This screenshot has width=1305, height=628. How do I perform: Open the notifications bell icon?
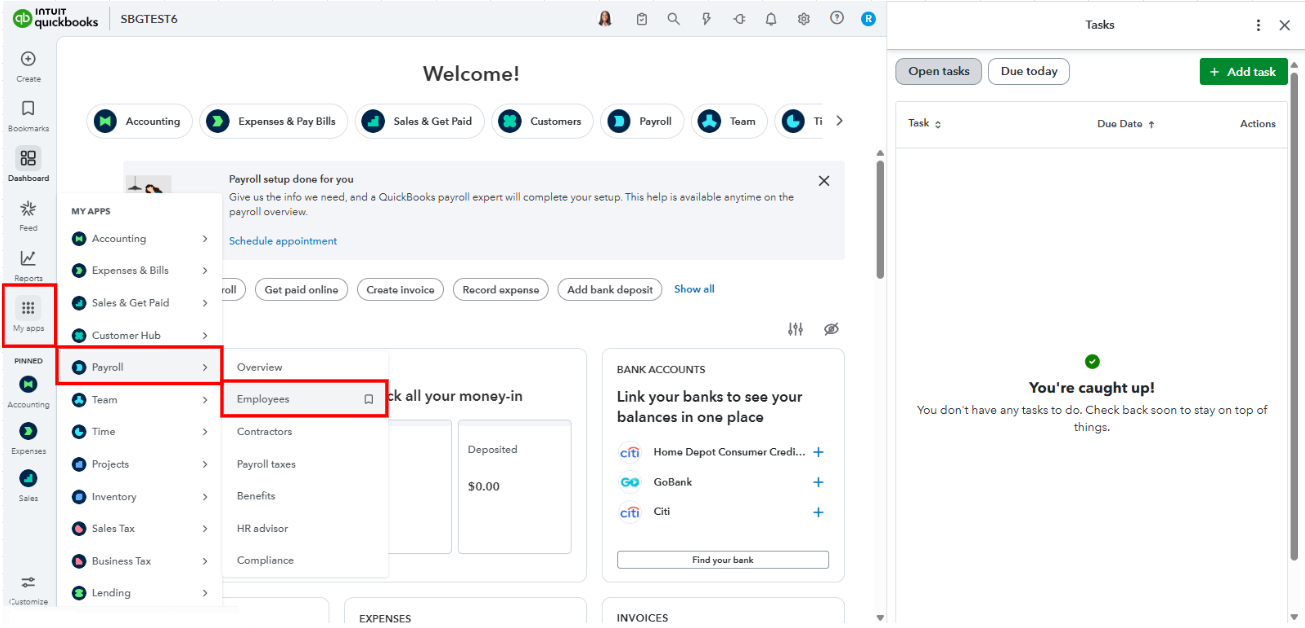point(771,18)
